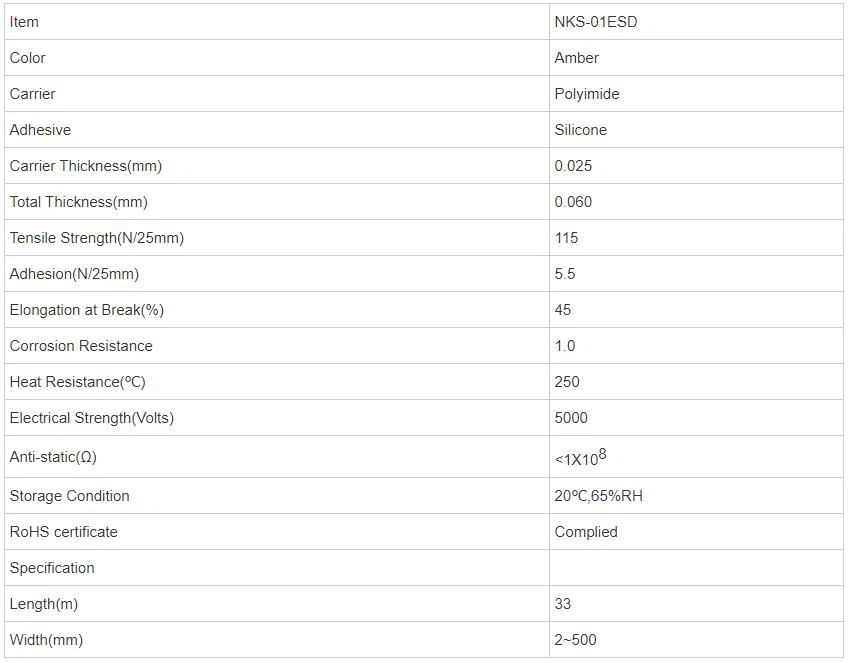This screenshot has height=663, width=850.
Task: Select the 0.060 total thickness value
Action: (x=573, y=202)
